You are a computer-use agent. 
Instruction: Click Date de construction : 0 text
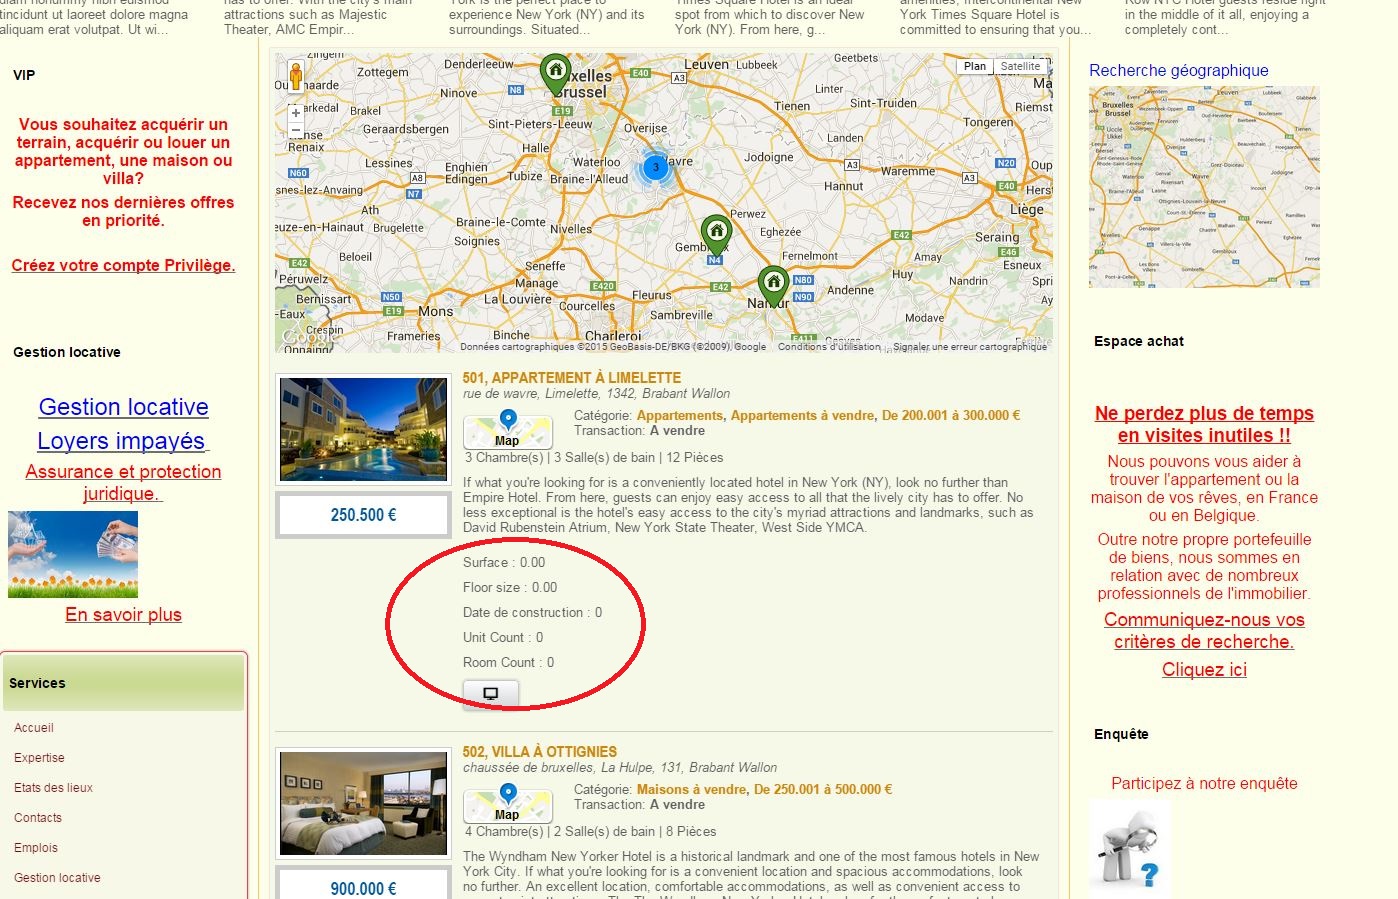click(x=533, y=613)
